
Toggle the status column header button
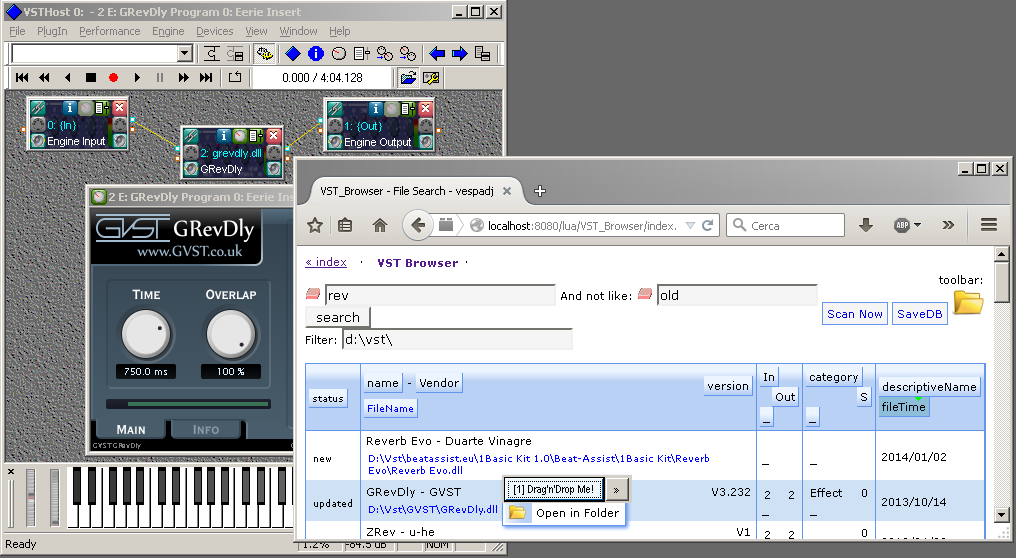click(x=328, y=399)
